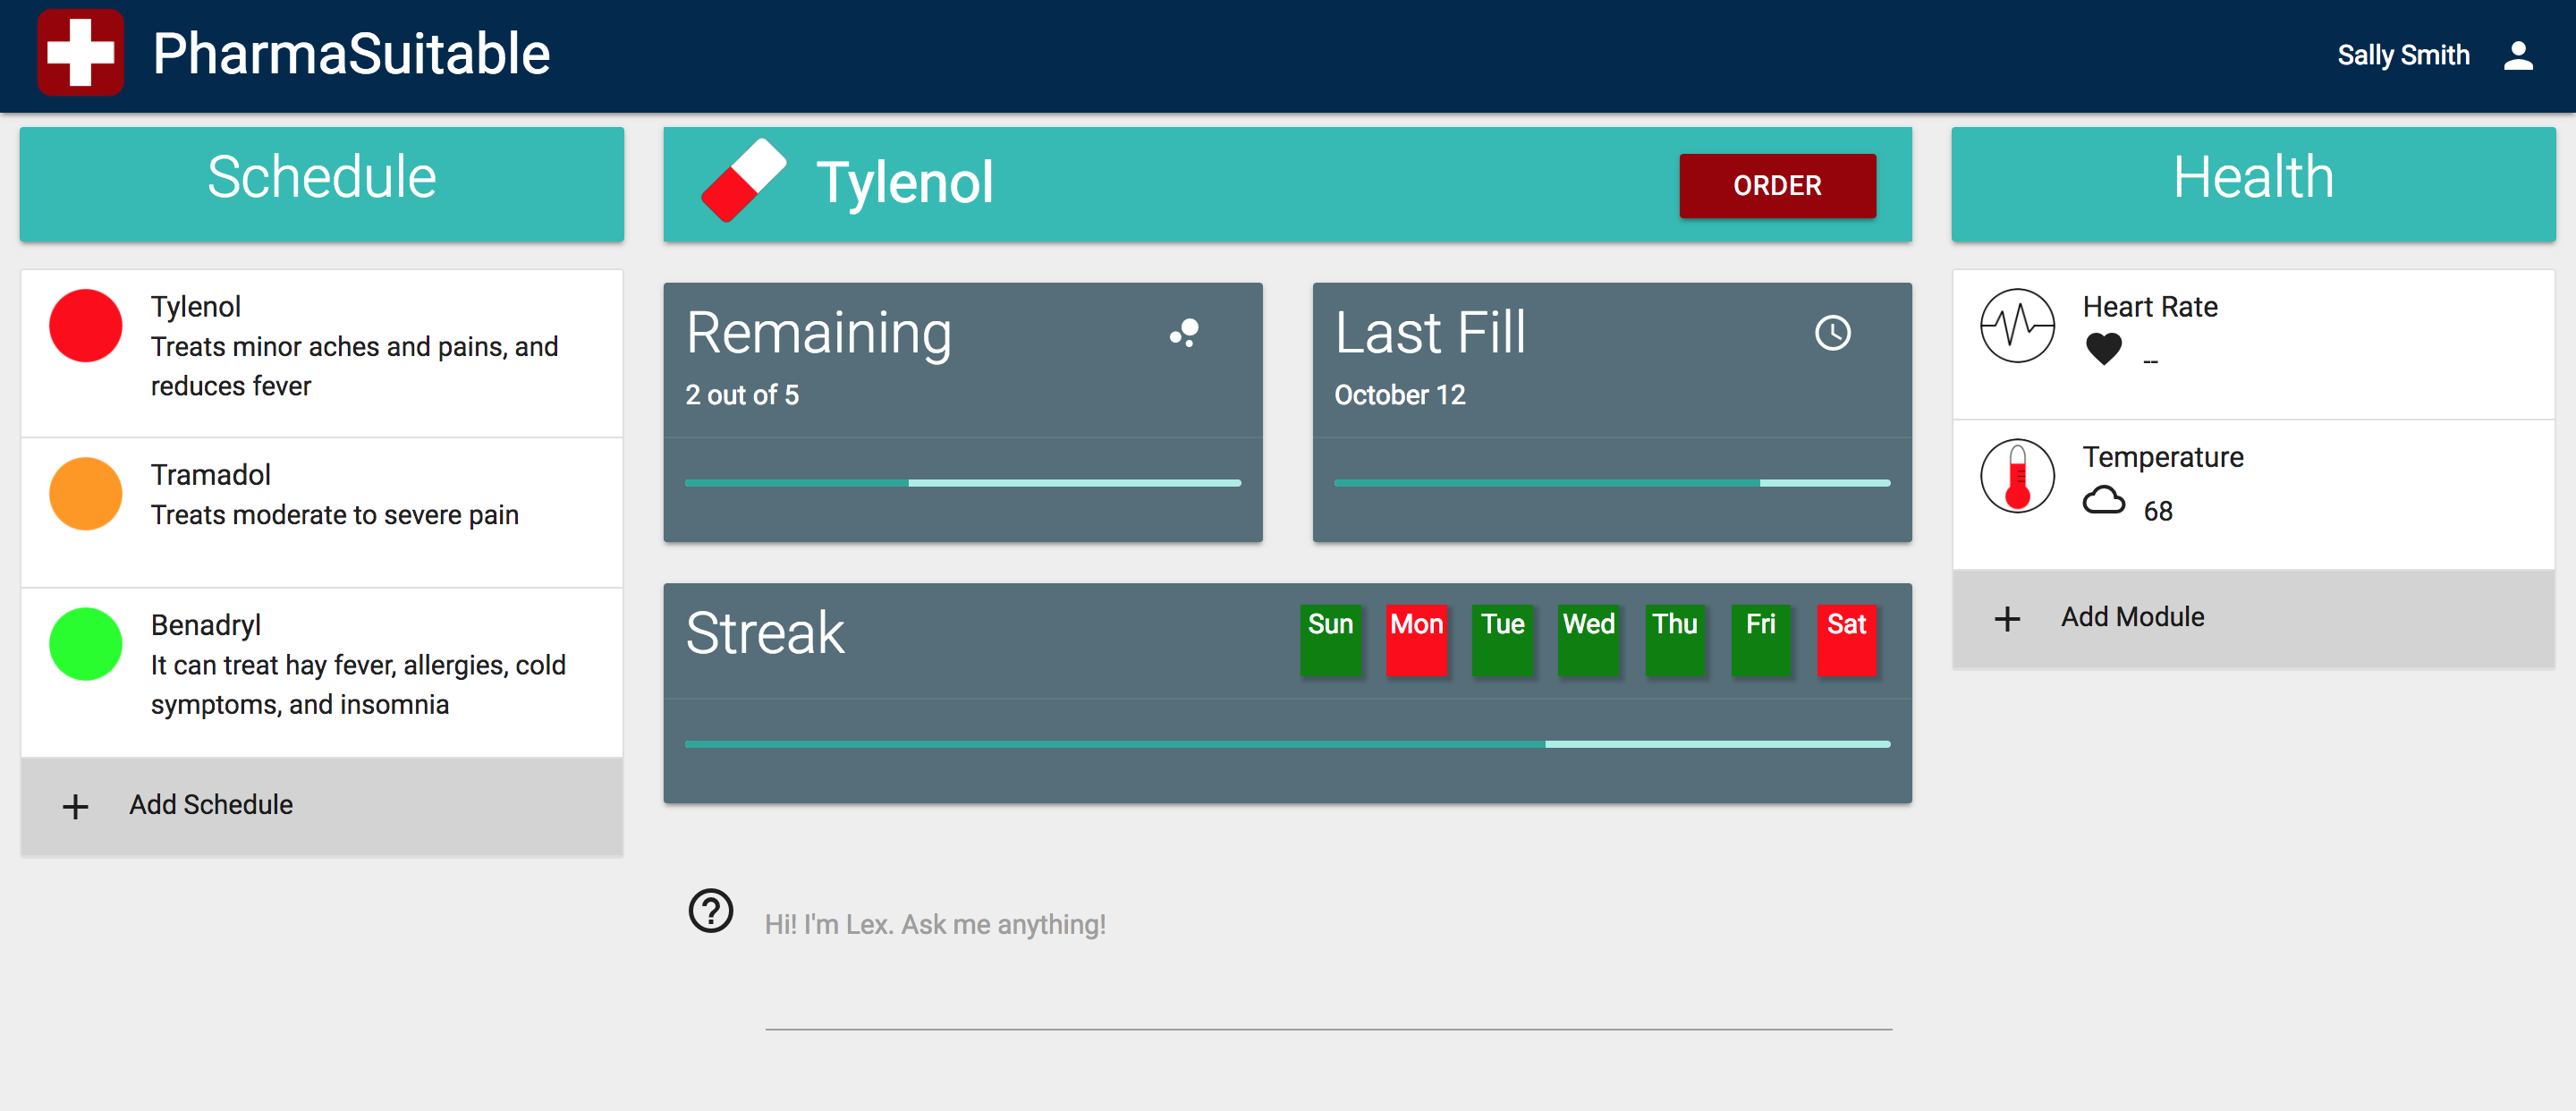Click the Heart Rate monitor icon

[2017, 326]
